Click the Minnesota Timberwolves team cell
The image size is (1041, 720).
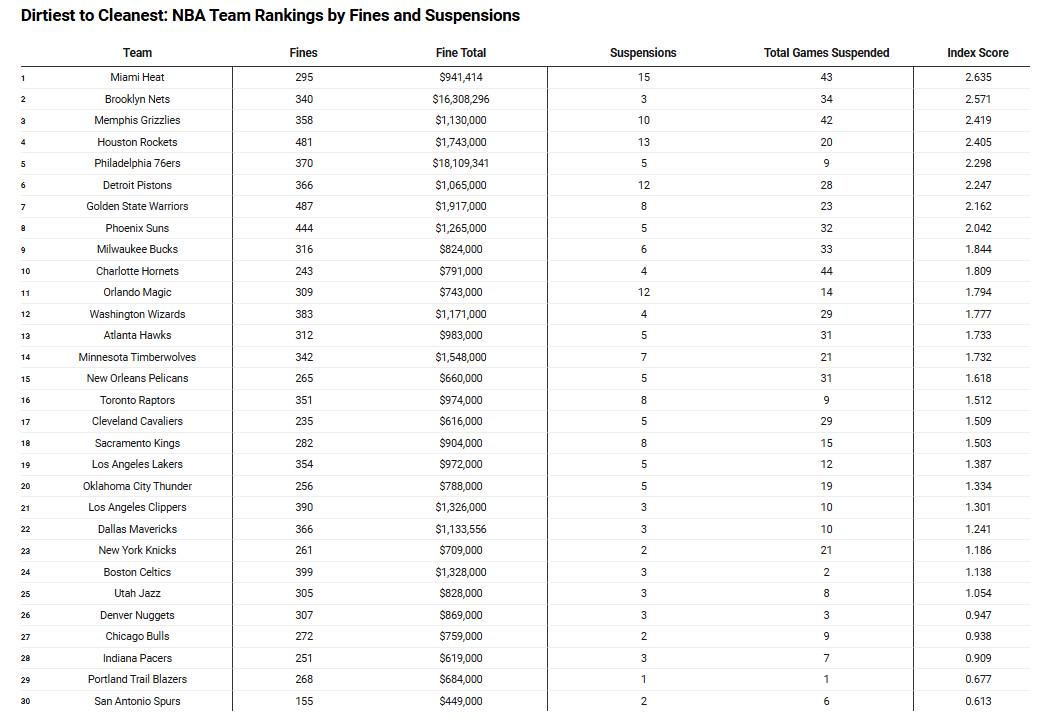click(x=137, y=357)
